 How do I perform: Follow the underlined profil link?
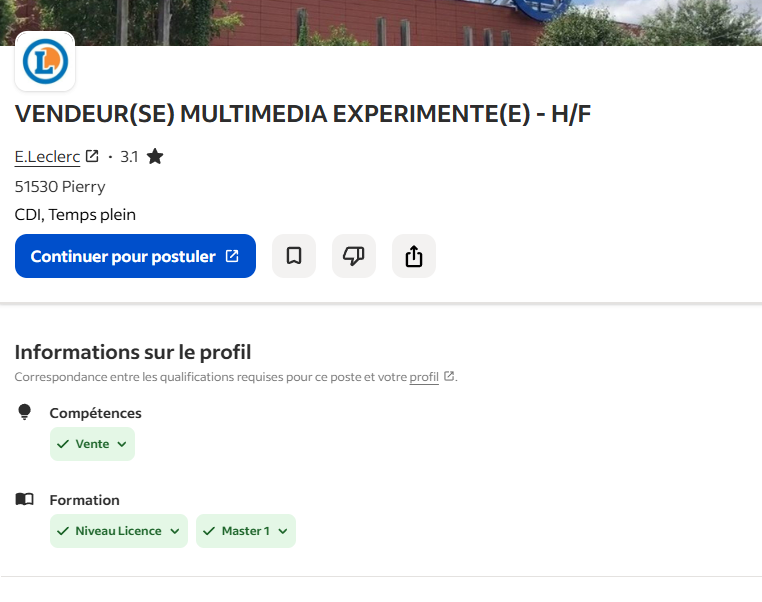click(x=424, y=377)
